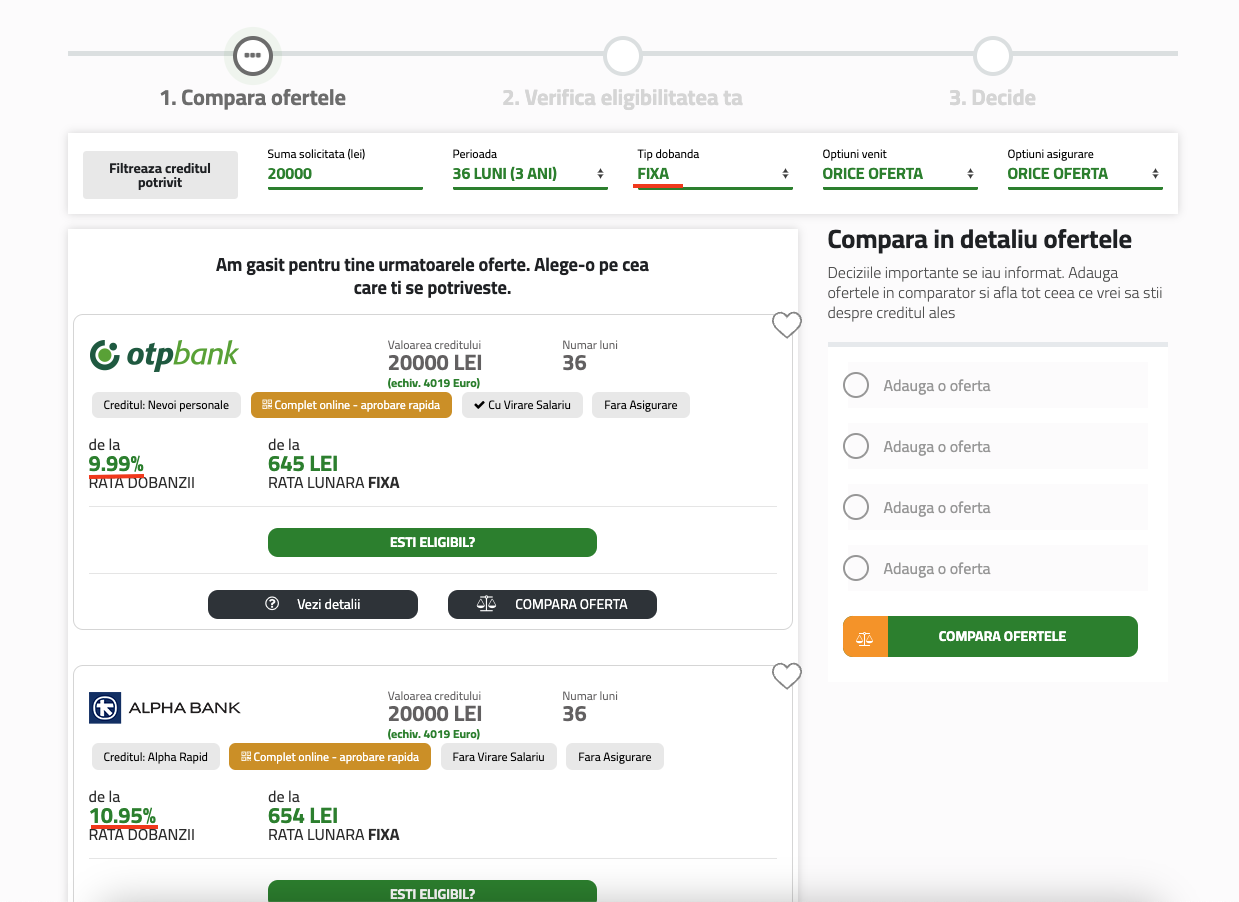This screenshot has height=902, width=1239.
Task: Click the Alpha Bank logo
Action: (165, 707)
